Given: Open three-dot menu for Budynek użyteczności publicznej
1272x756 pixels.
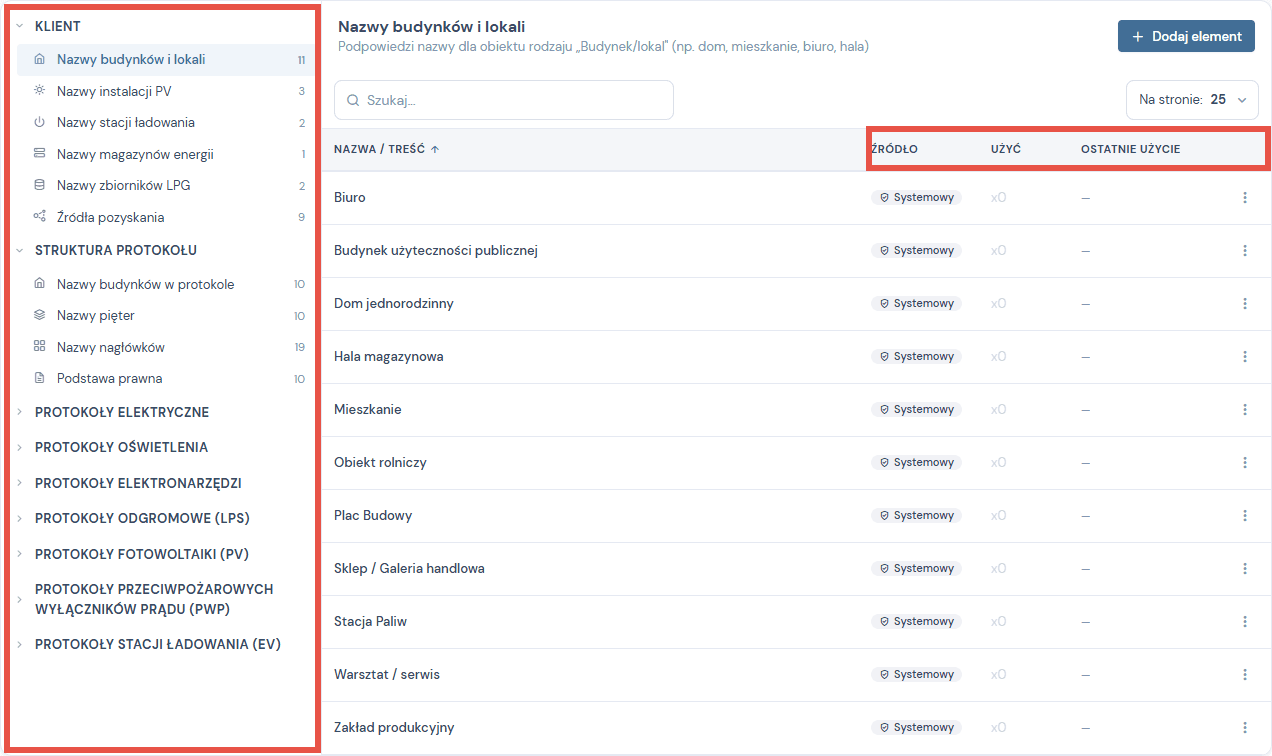Looking at the screenshot, I should [x=1245, y=251].
